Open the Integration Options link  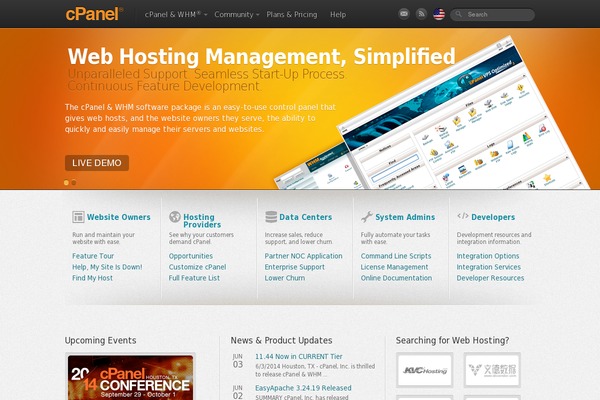coord(488,256)
